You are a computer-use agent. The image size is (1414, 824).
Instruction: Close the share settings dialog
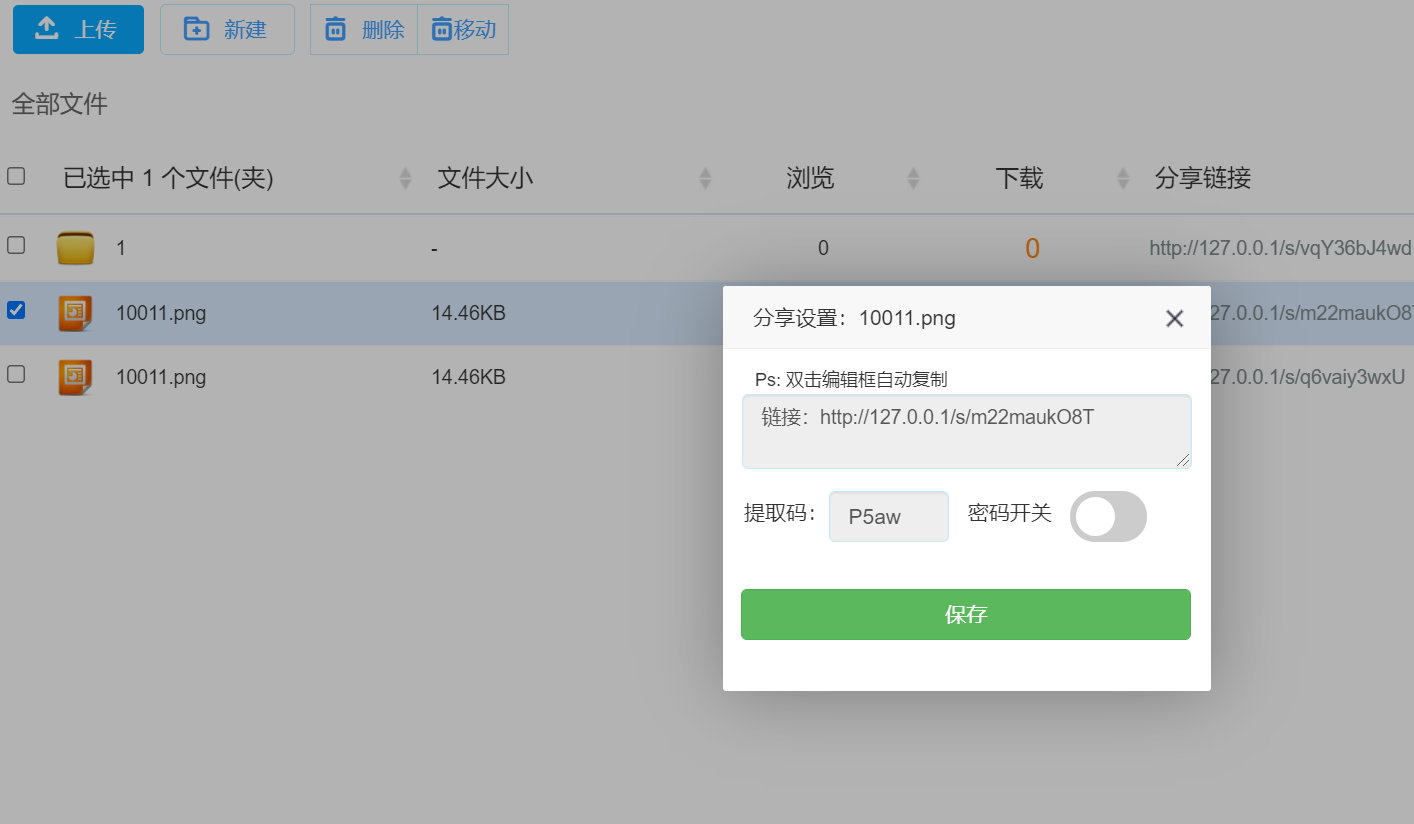tap(1174, 318)
